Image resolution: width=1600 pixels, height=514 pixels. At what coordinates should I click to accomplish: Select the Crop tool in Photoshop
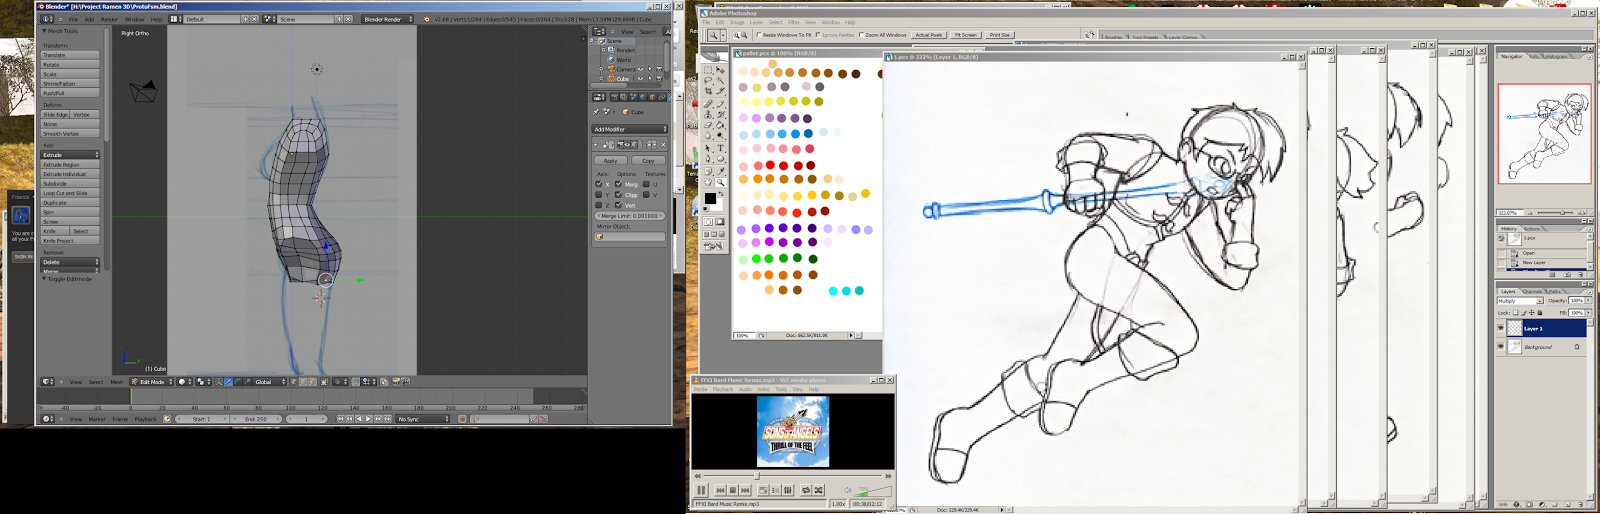tap(708, 91)
